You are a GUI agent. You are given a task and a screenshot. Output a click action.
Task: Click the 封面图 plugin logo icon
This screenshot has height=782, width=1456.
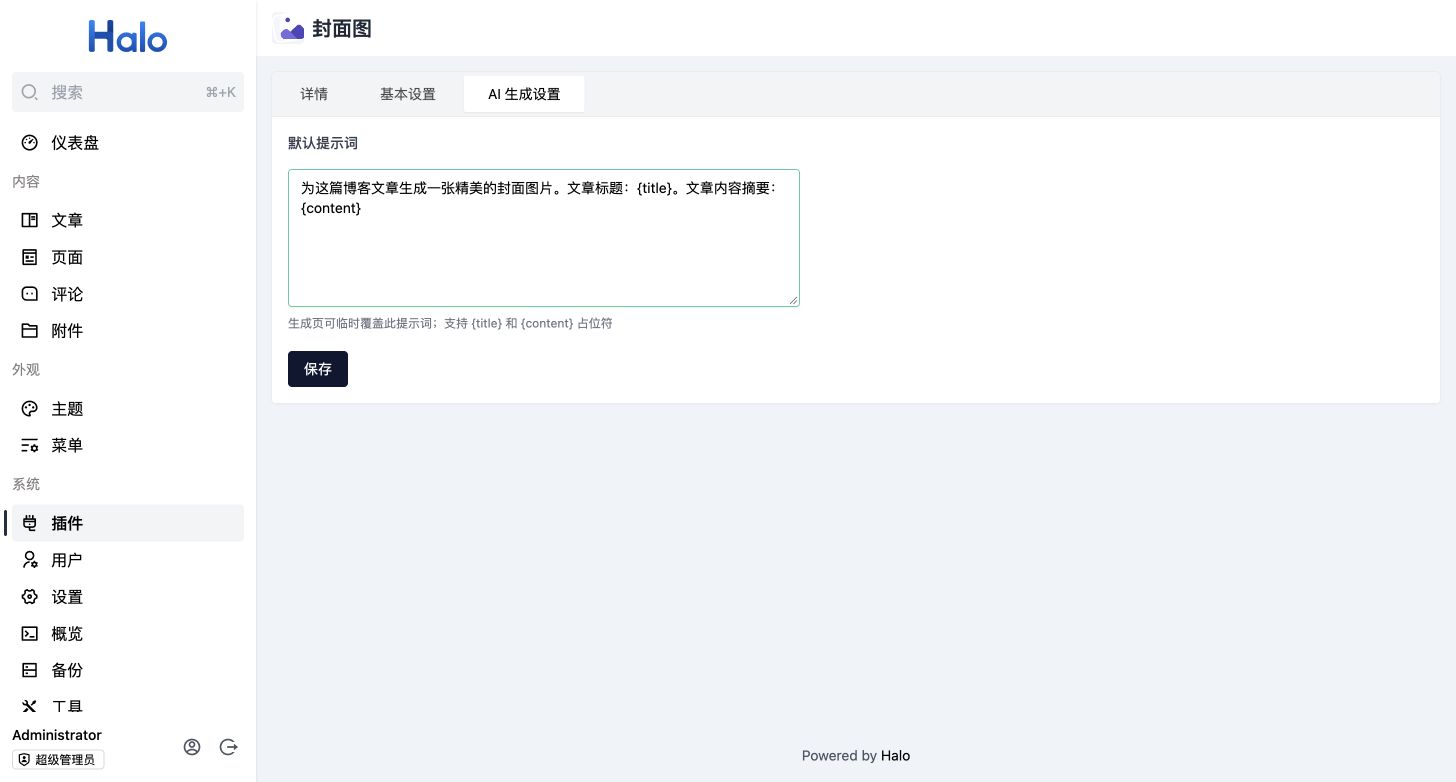pos(288,29)
